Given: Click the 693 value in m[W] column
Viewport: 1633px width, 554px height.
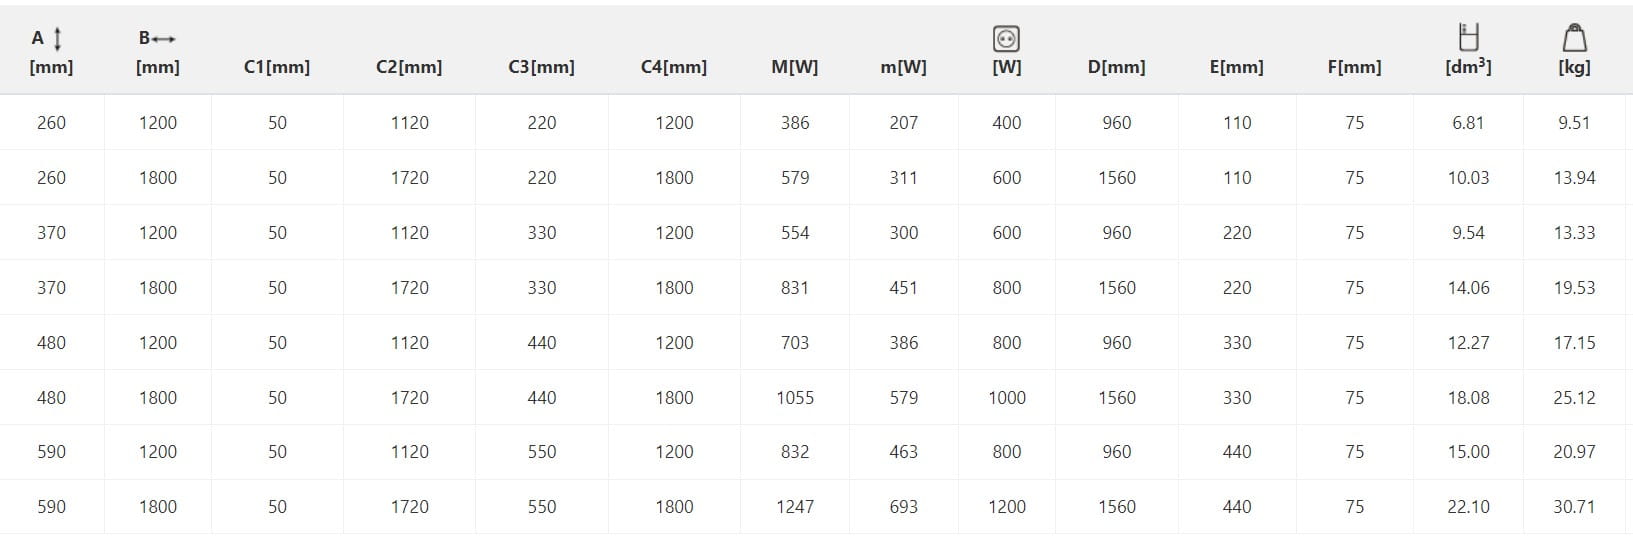Looking at the screenshot, I should tap(903, 507).
